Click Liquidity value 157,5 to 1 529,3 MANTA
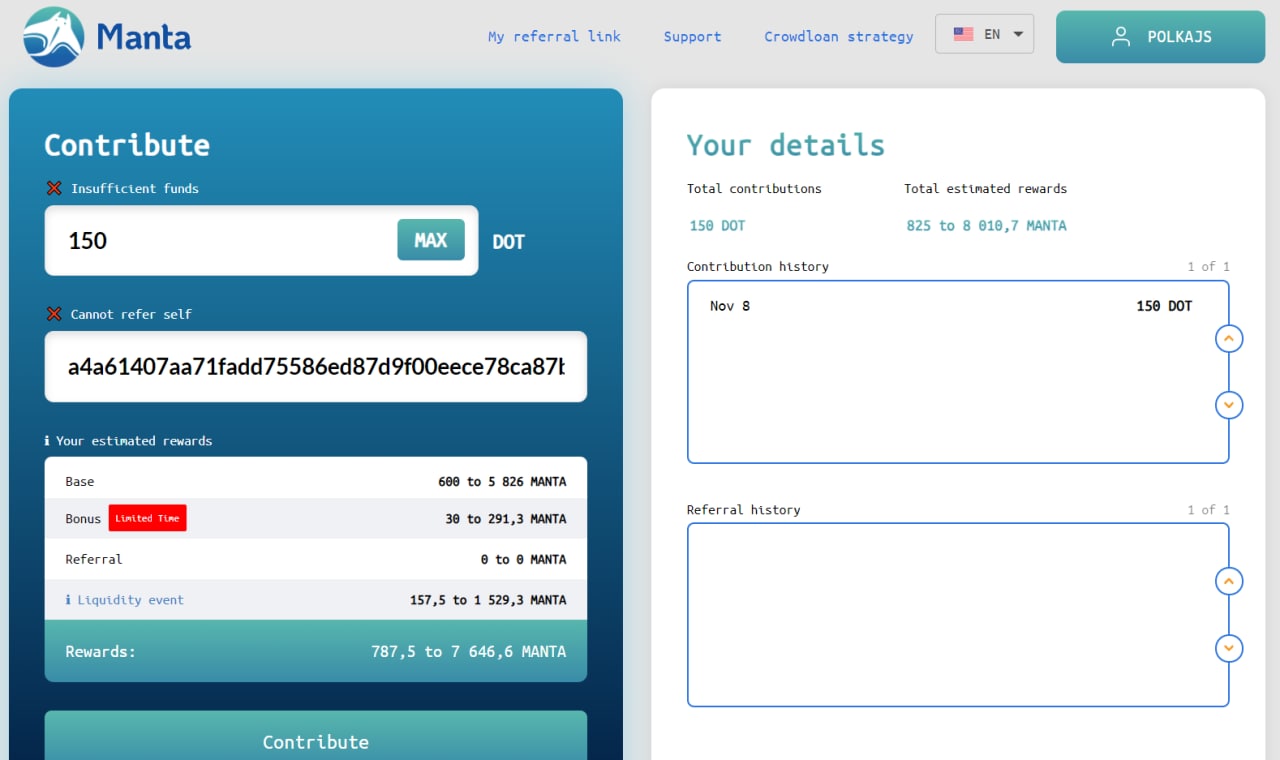The image size is (1280, 760). point(488,600)
